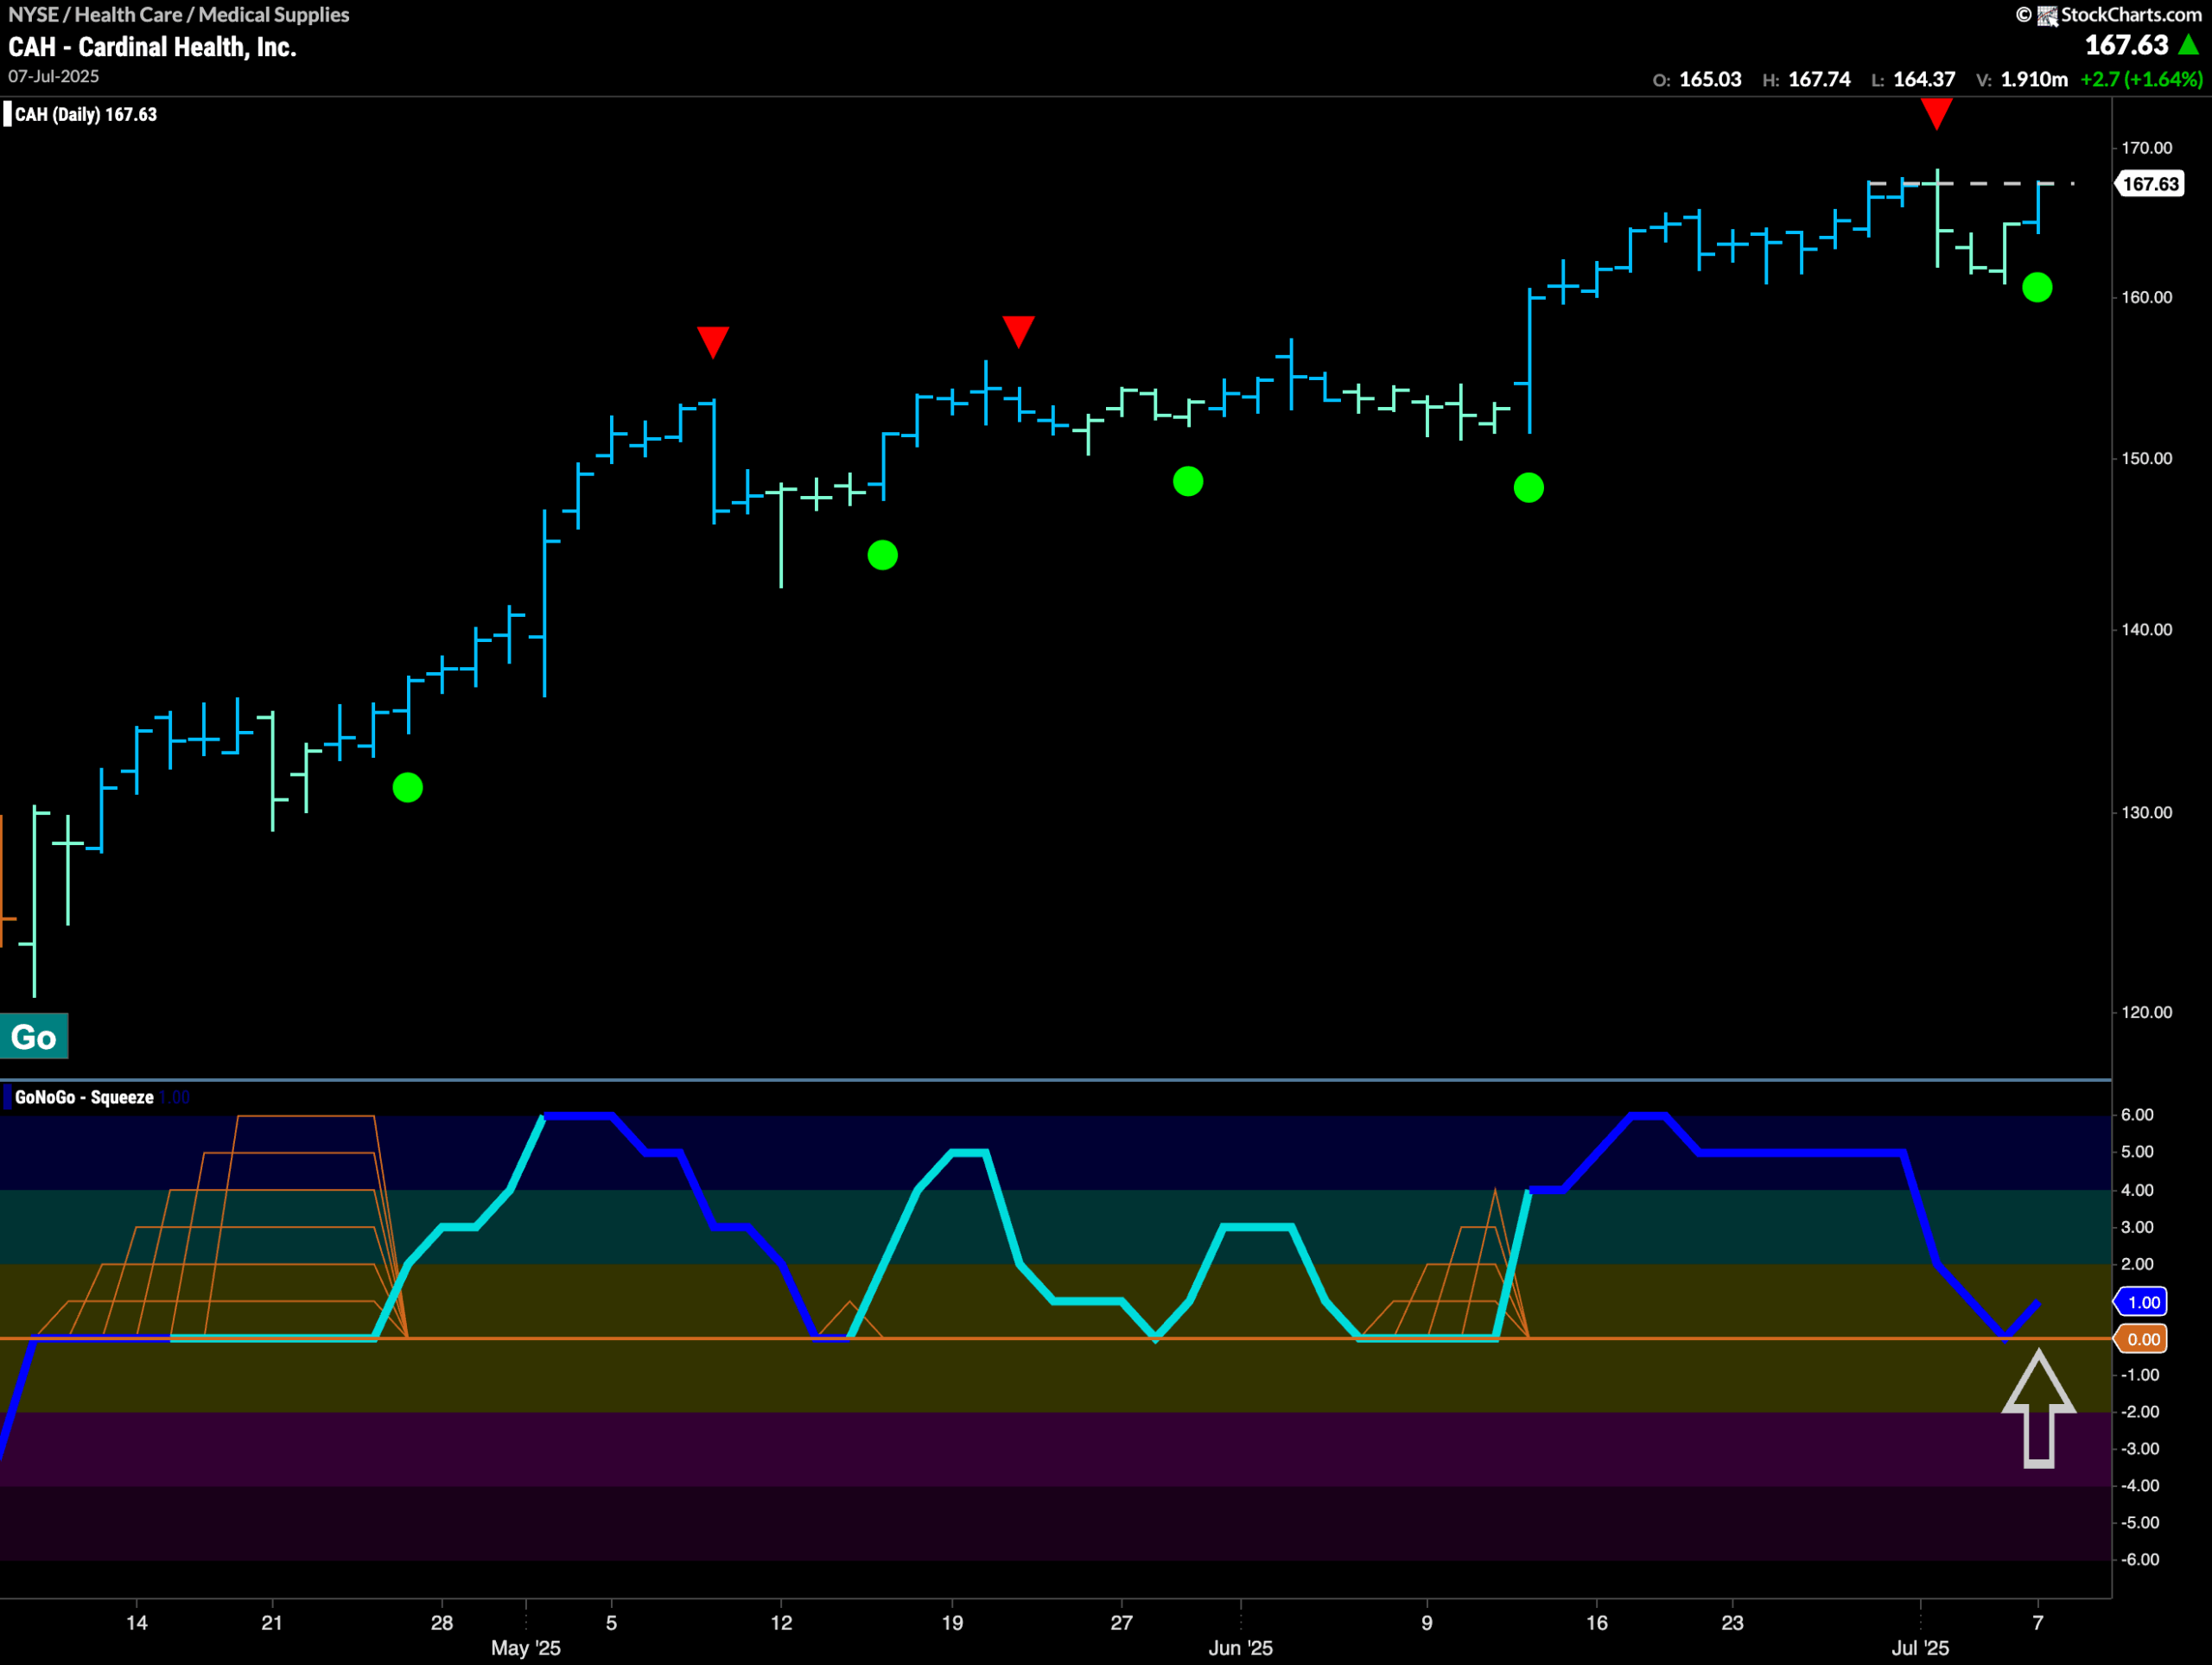Click the May '25 time axis label

point(526,1648)
